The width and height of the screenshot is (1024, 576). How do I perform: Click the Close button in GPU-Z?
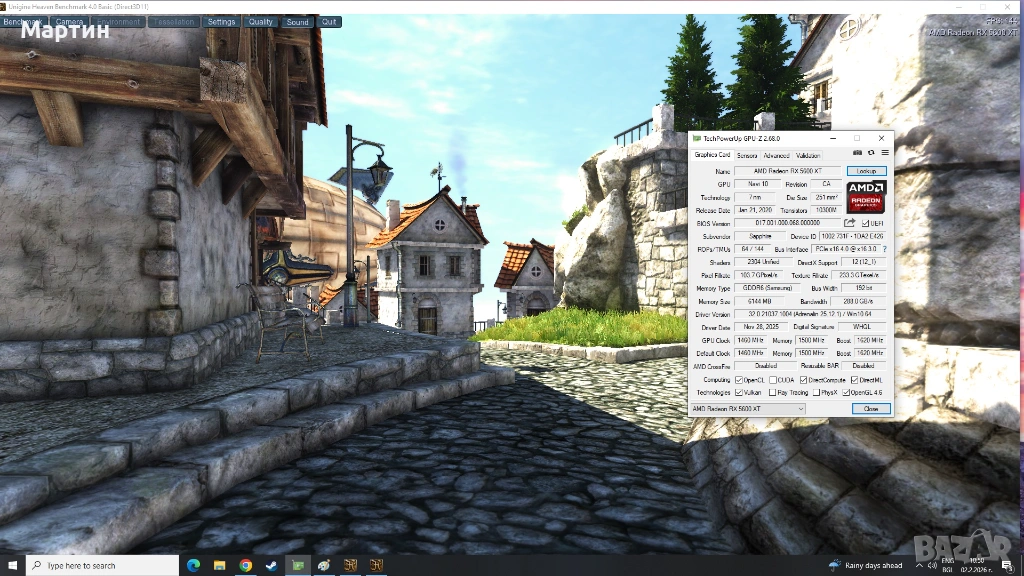870,409
